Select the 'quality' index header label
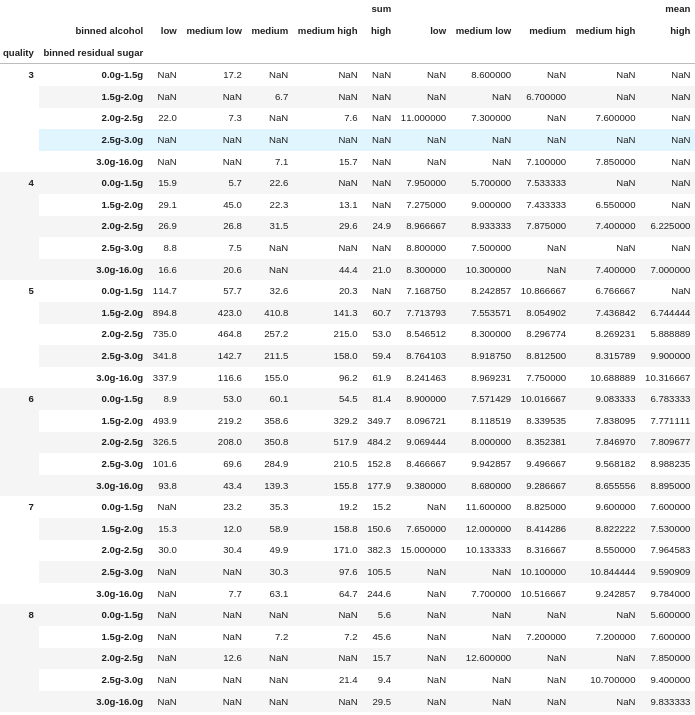Viewport: 695px width, 715px height. coord(18,53)
